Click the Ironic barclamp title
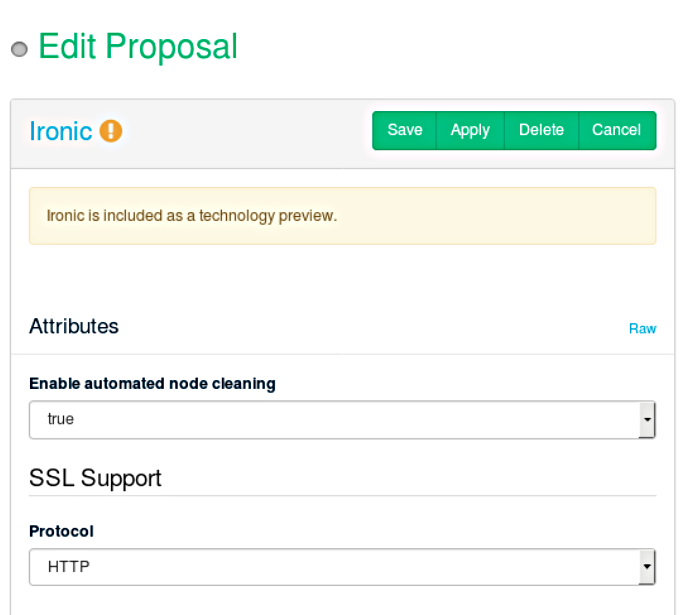 click(61, 131)
